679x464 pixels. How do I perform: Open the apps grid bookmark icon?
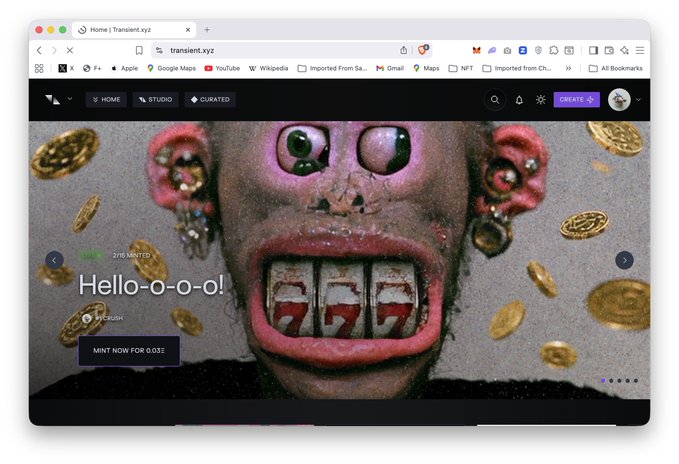pos(39,68)
